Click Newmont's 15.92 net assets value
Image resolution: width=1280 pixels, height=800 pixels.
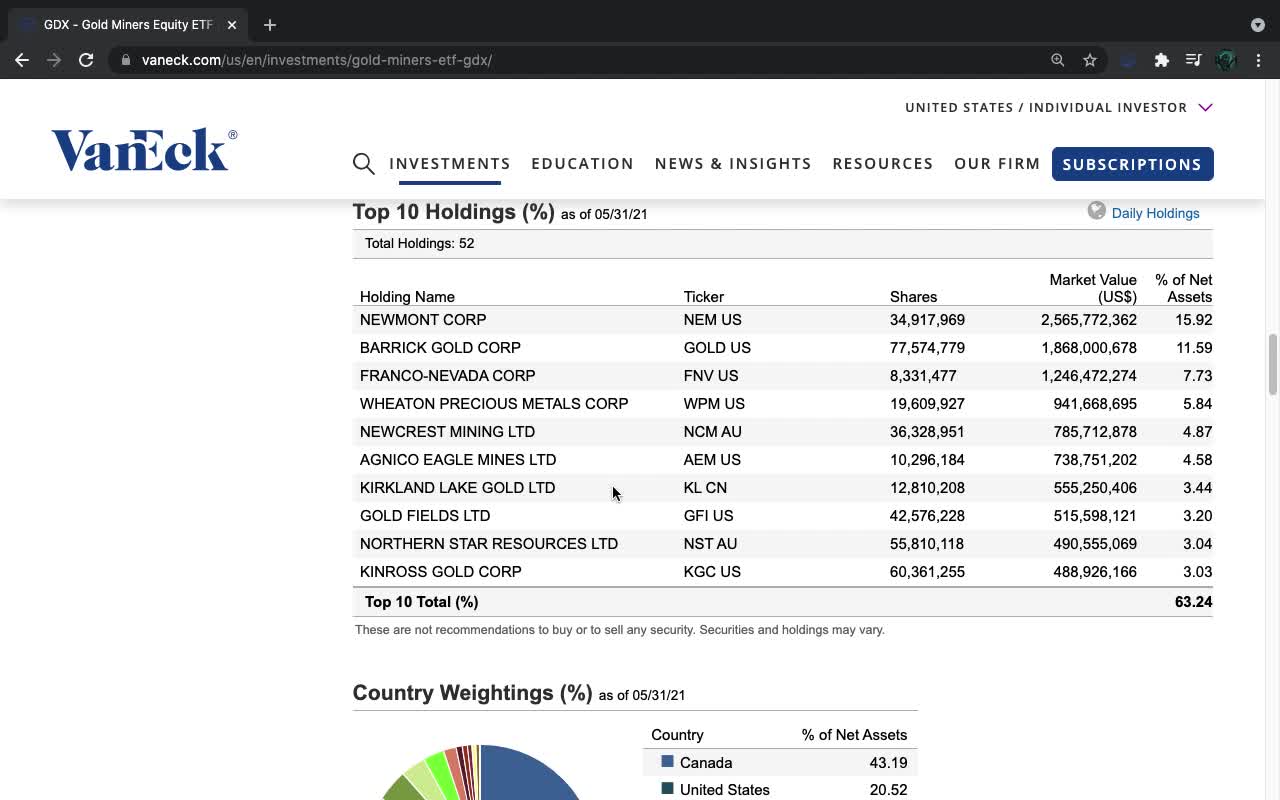coord(1194,320)
